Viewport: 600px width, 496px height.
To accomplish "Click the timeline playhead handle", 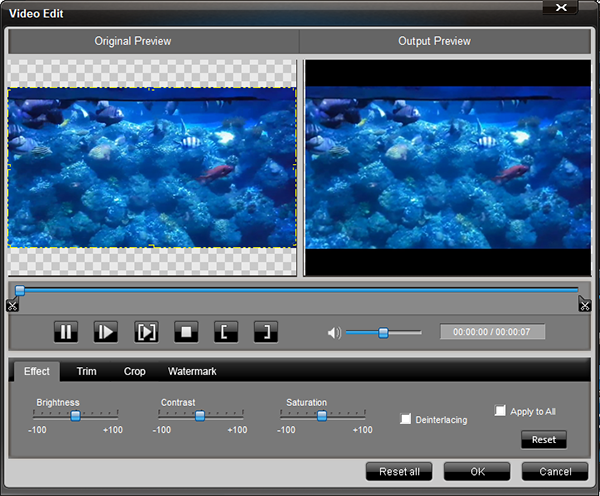I will point(20,290).
